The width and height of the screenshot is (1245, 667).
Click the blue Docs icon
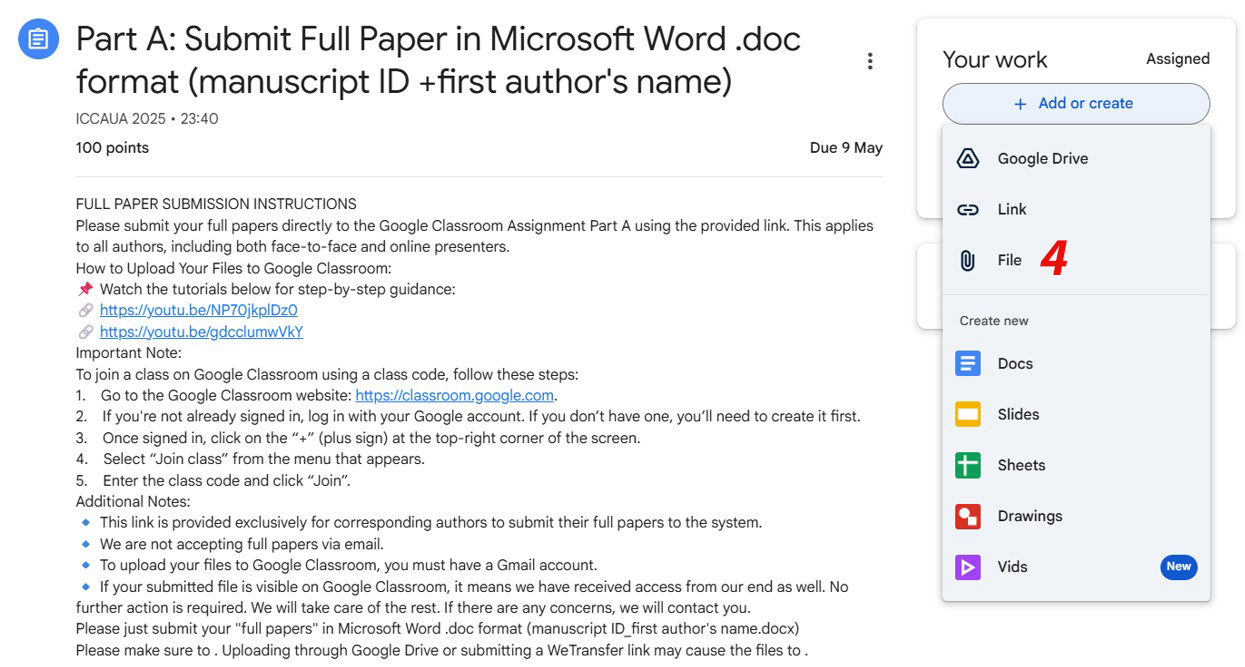tap(967, 363)
